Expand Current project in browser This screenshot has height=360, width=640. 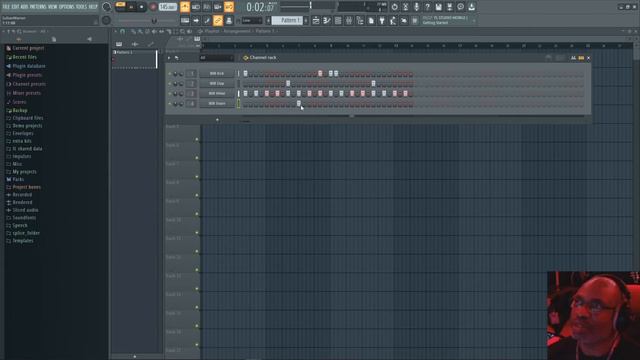(x=28, y=48)
